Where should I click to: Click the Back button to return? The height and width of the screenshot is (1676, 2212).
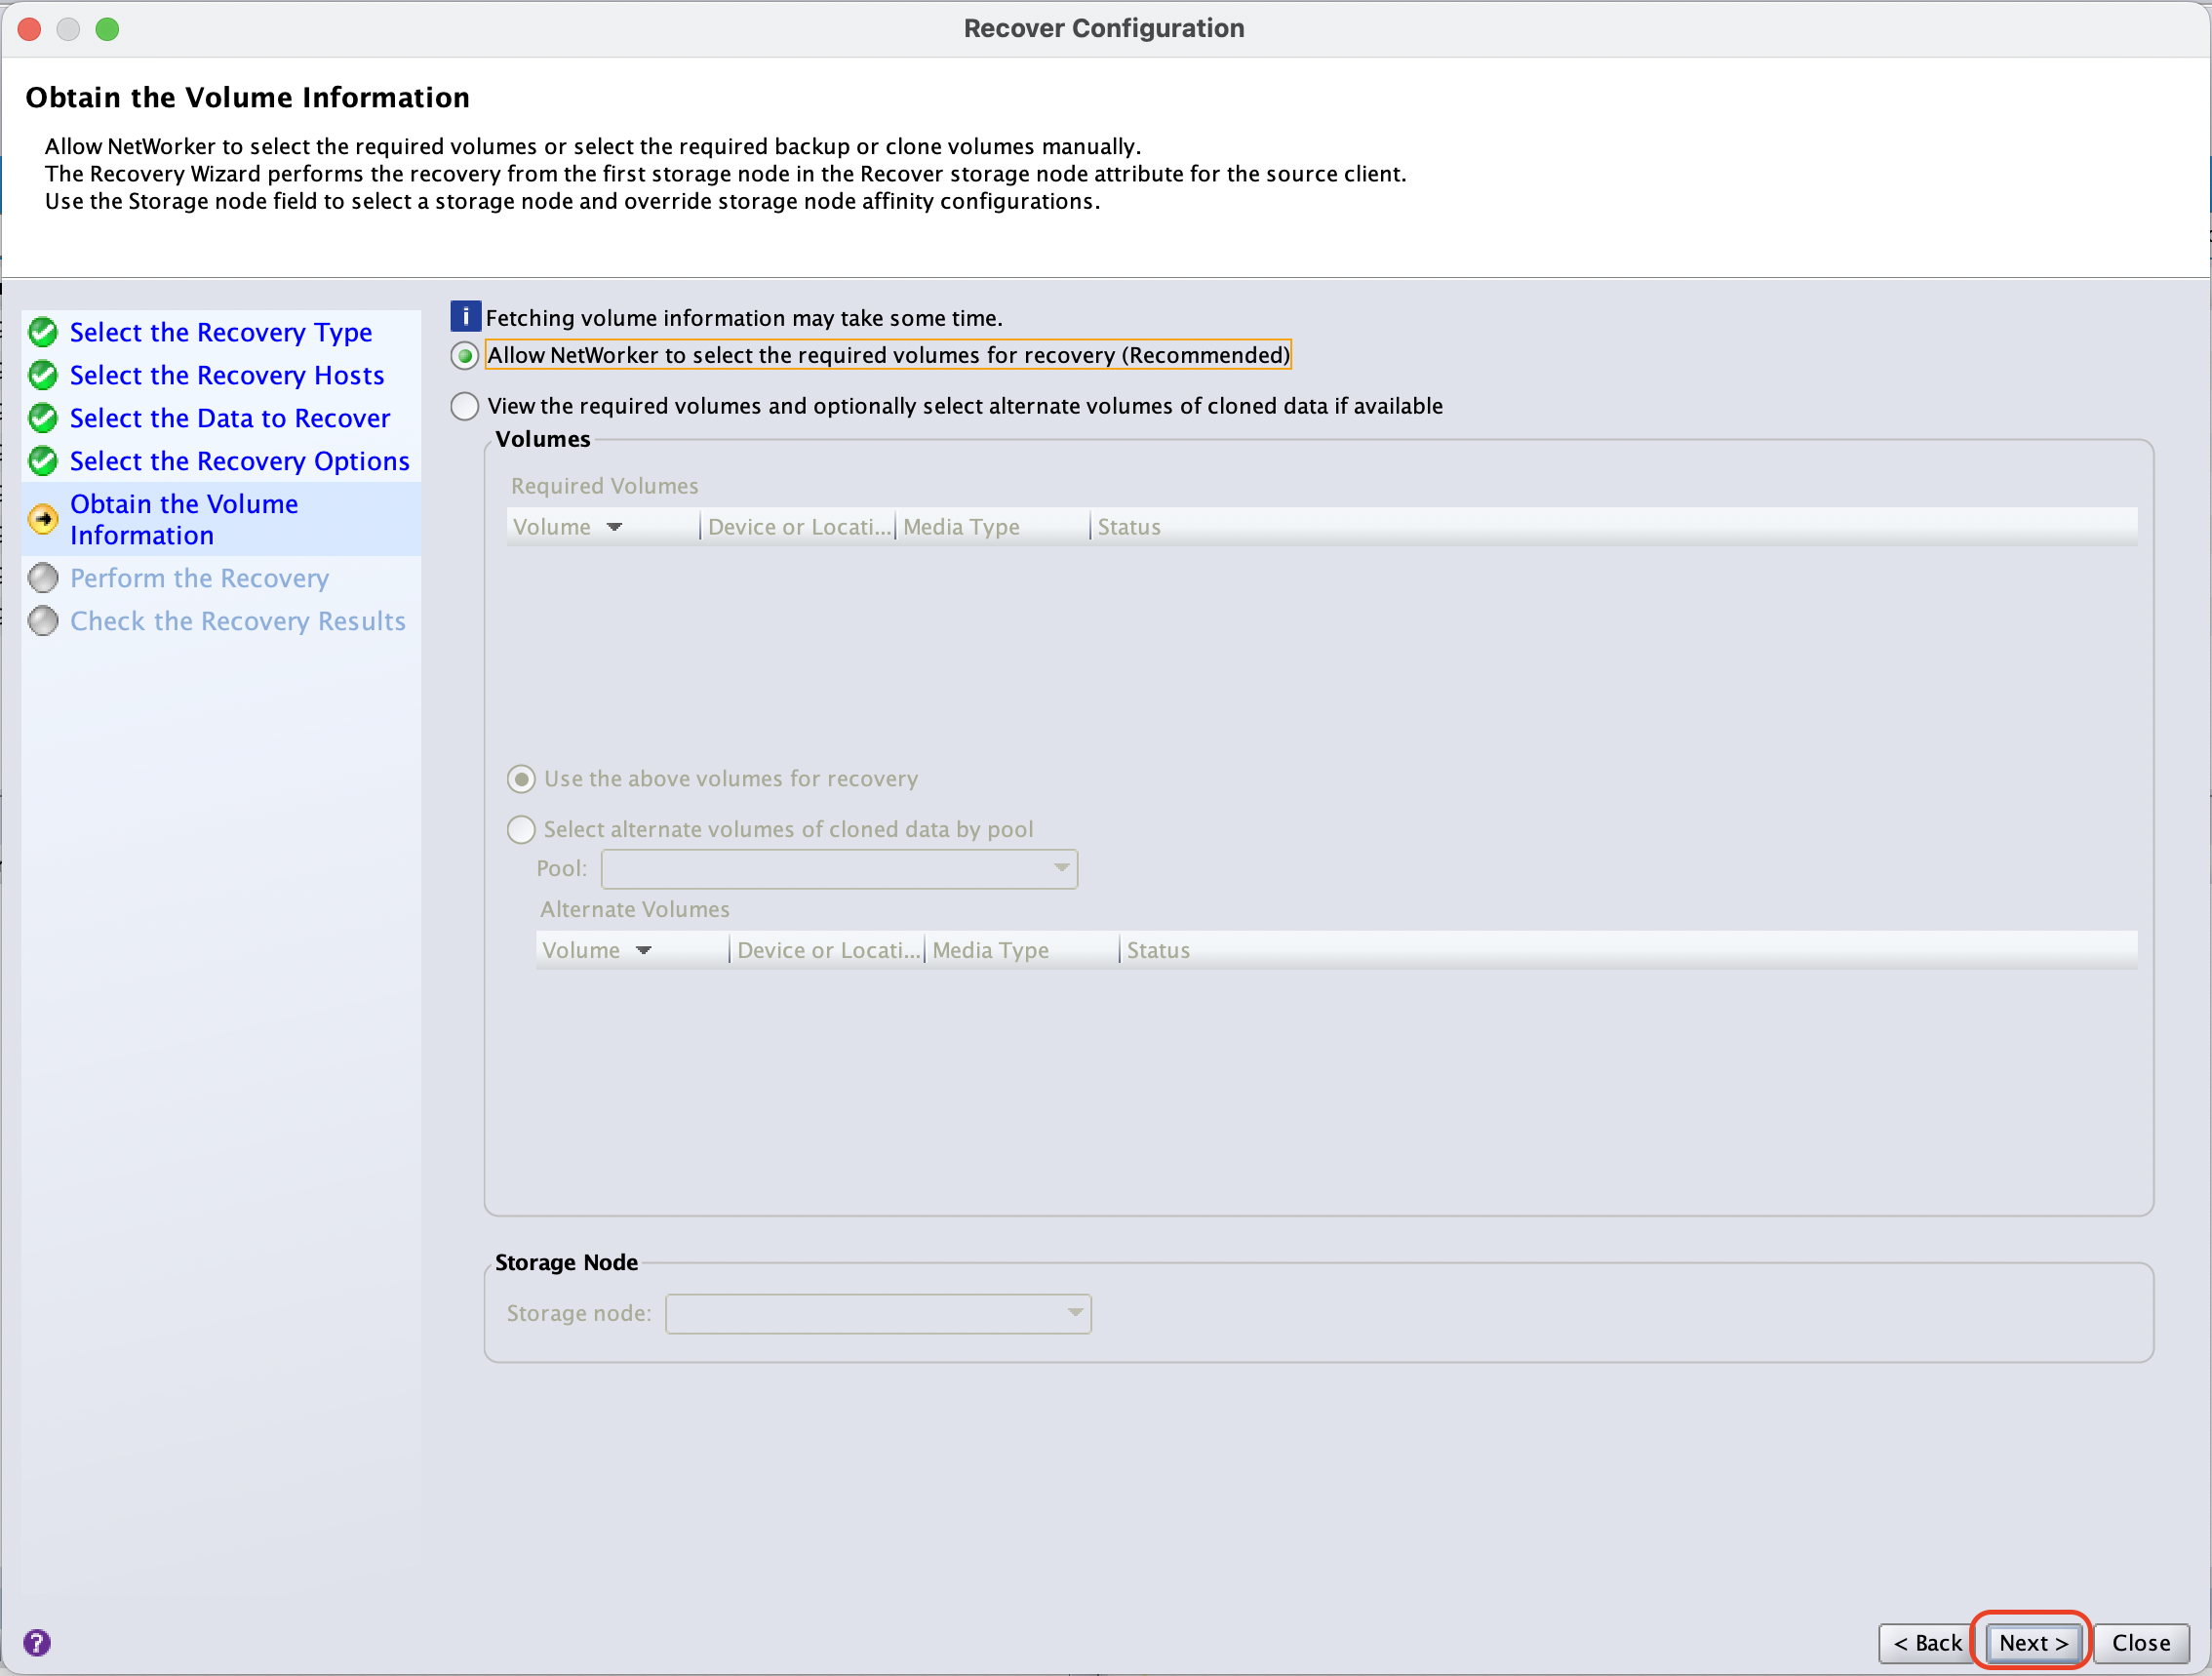tap(1923, 1641)
